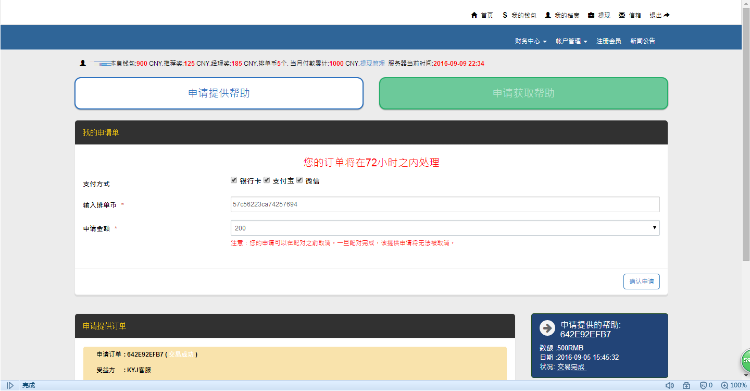The width and height of the screenshot is (750, 391).
Task: Click the 100% zoom level text
Action: (739, 385)
